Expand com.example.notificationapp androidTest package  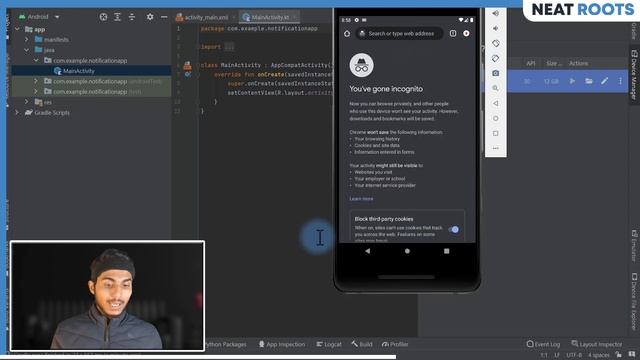pos(36,81)
